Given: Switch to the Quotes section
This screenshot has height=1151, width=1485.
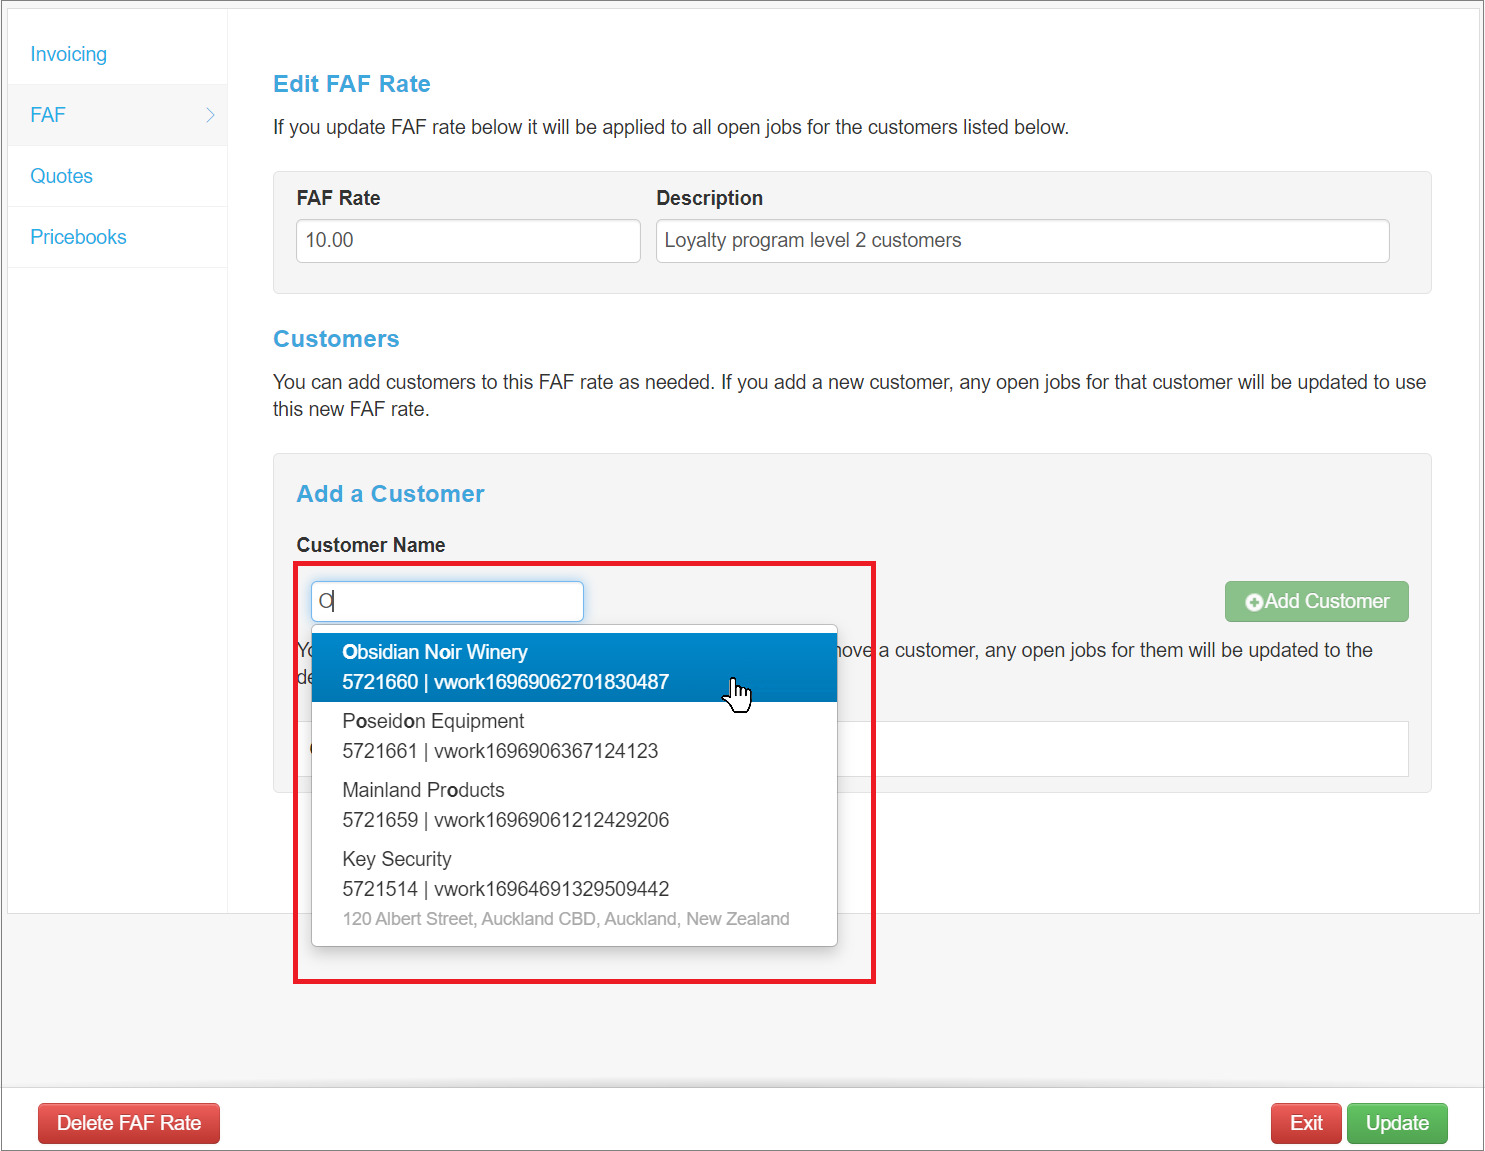Looking at the screenshot, I should pyautogui.click(x=61, y=176).
